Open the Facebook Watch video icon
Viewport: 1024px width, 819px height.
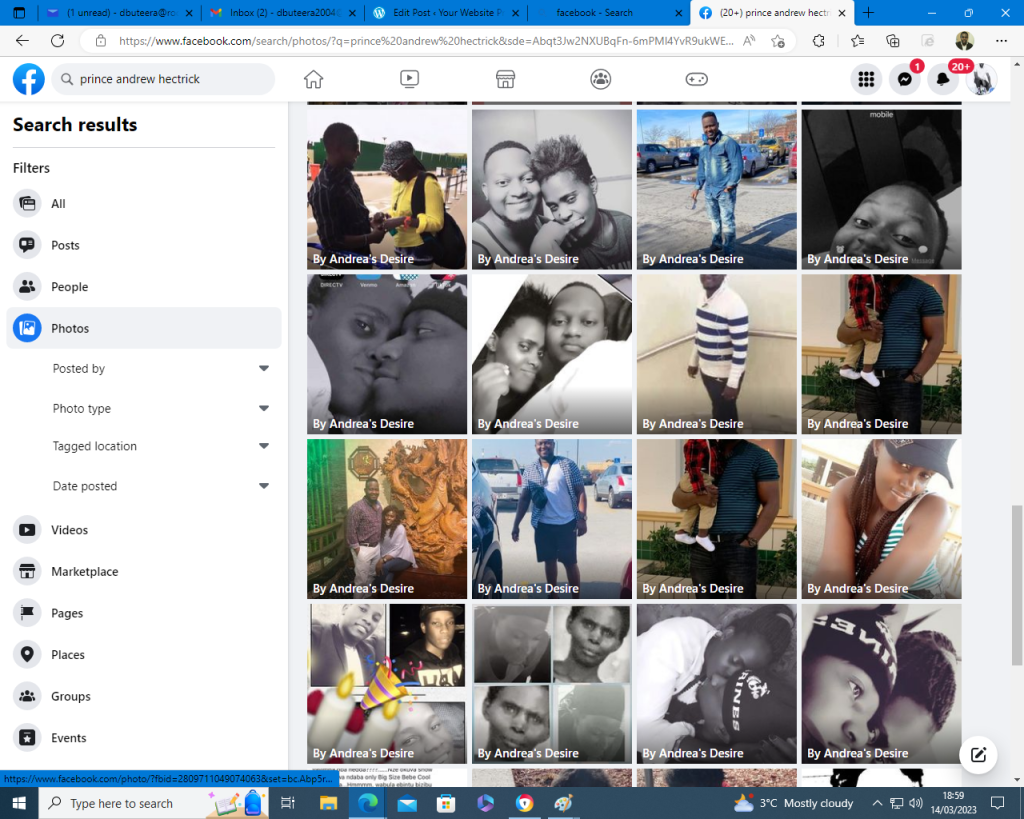[409, 80]
